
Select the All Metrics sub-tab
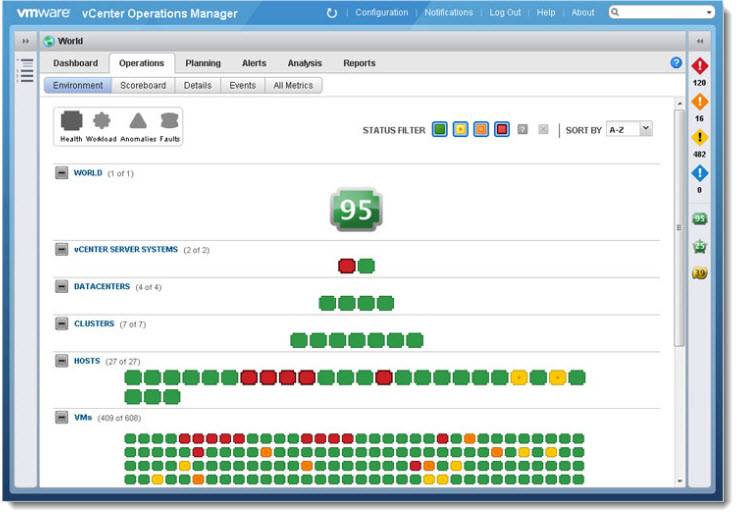click(293, 85)
